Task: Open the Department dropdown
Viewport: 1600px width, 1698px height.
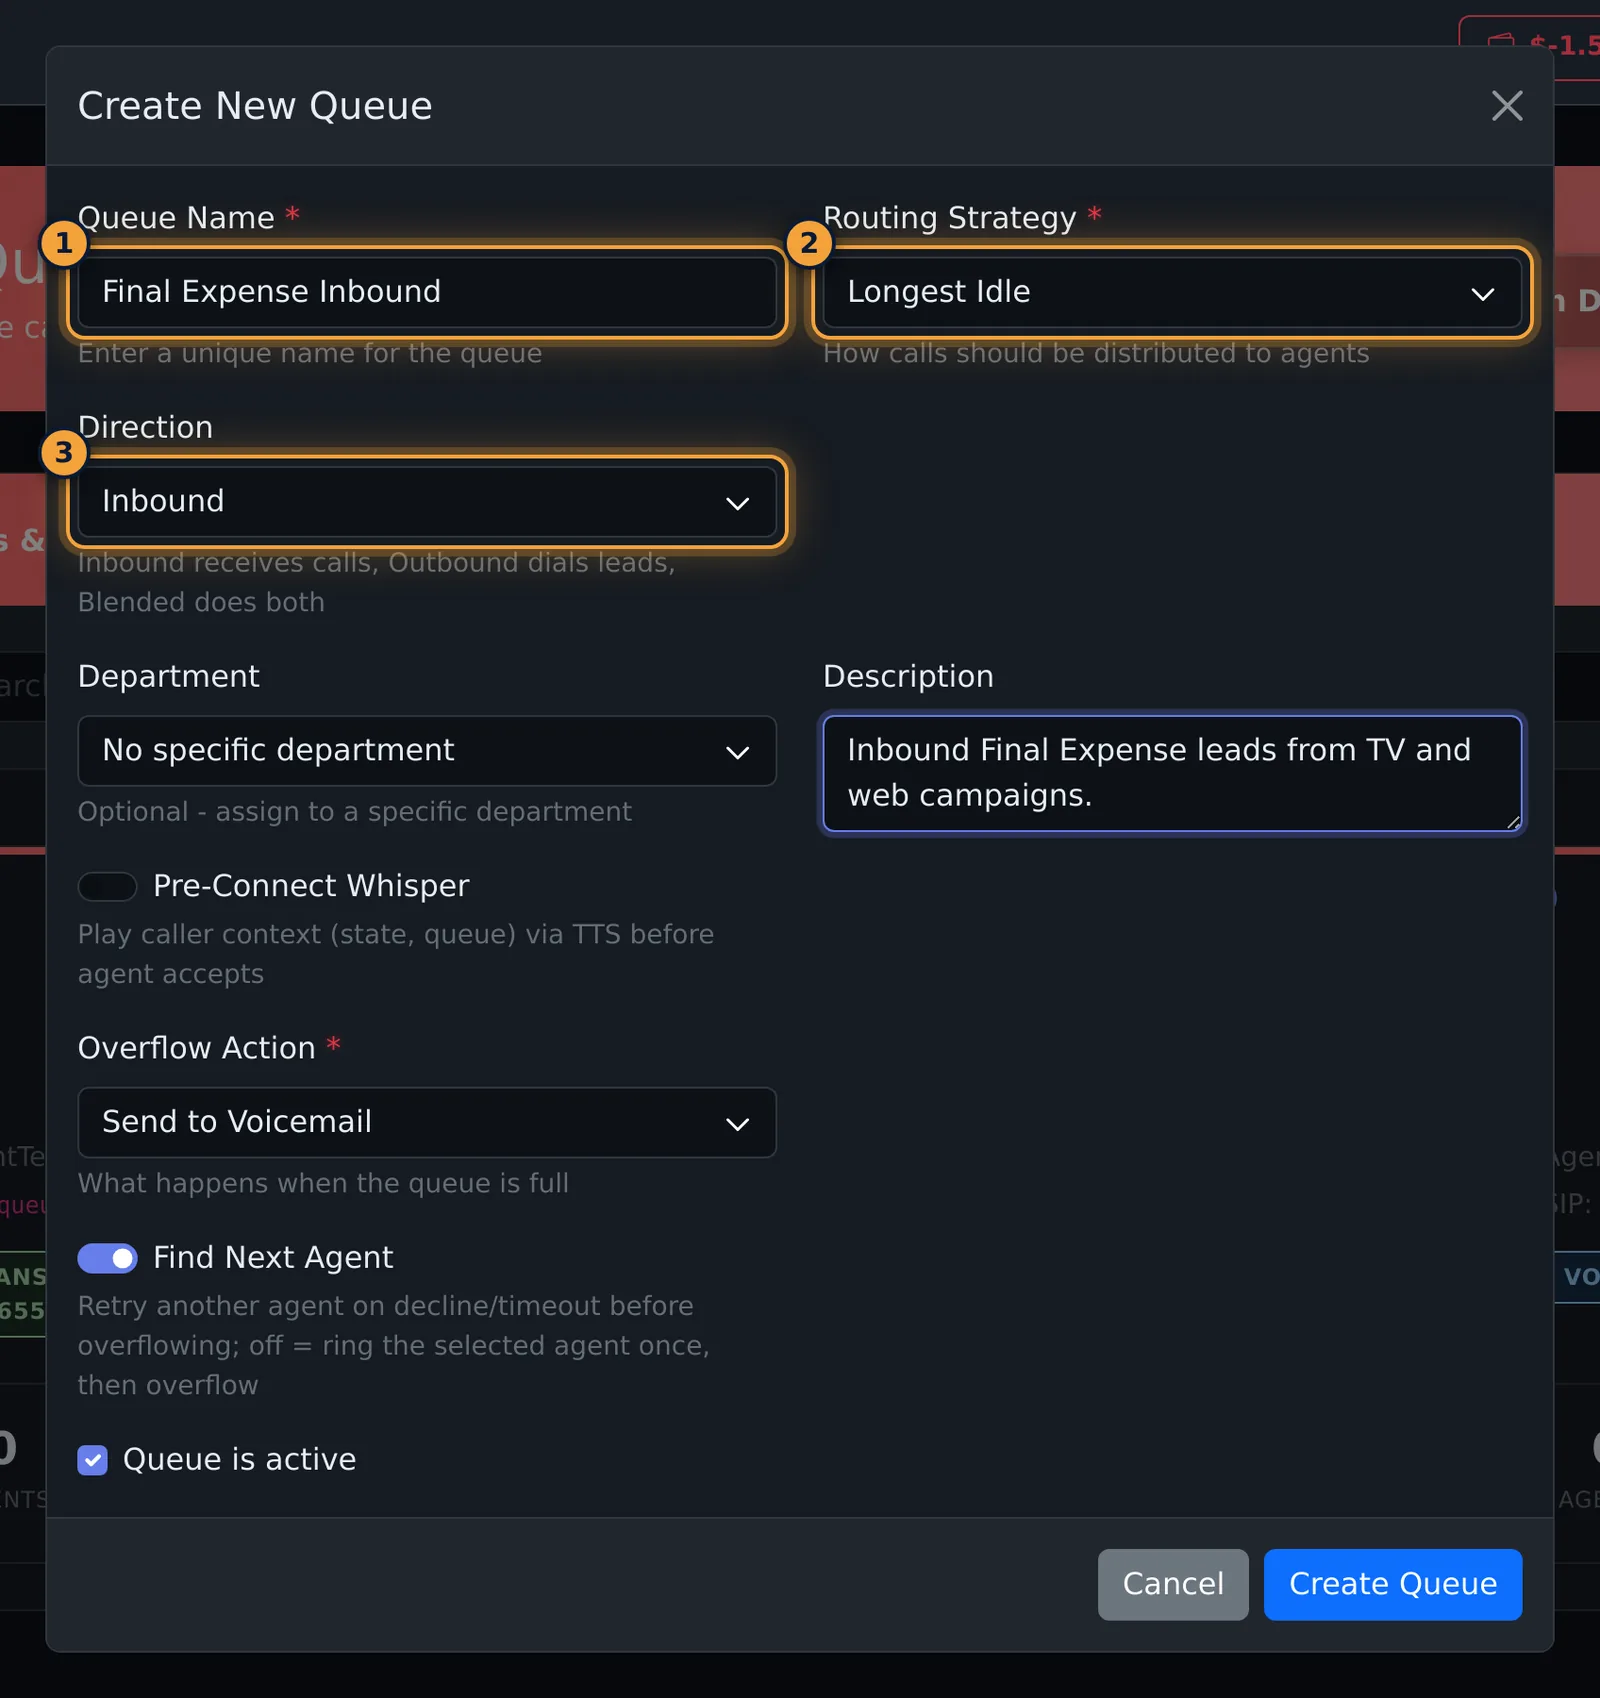Action: [x=427, y=751]
